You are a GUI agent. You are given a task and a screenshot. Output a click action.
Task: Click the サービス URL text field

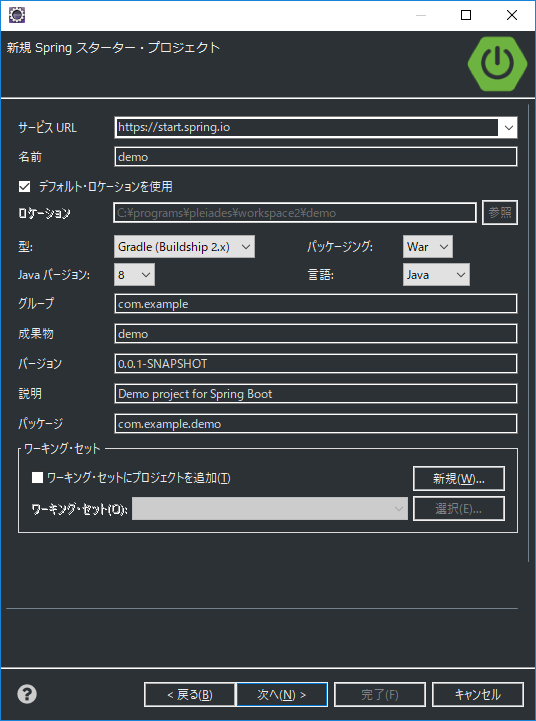(x=307, y=128)
